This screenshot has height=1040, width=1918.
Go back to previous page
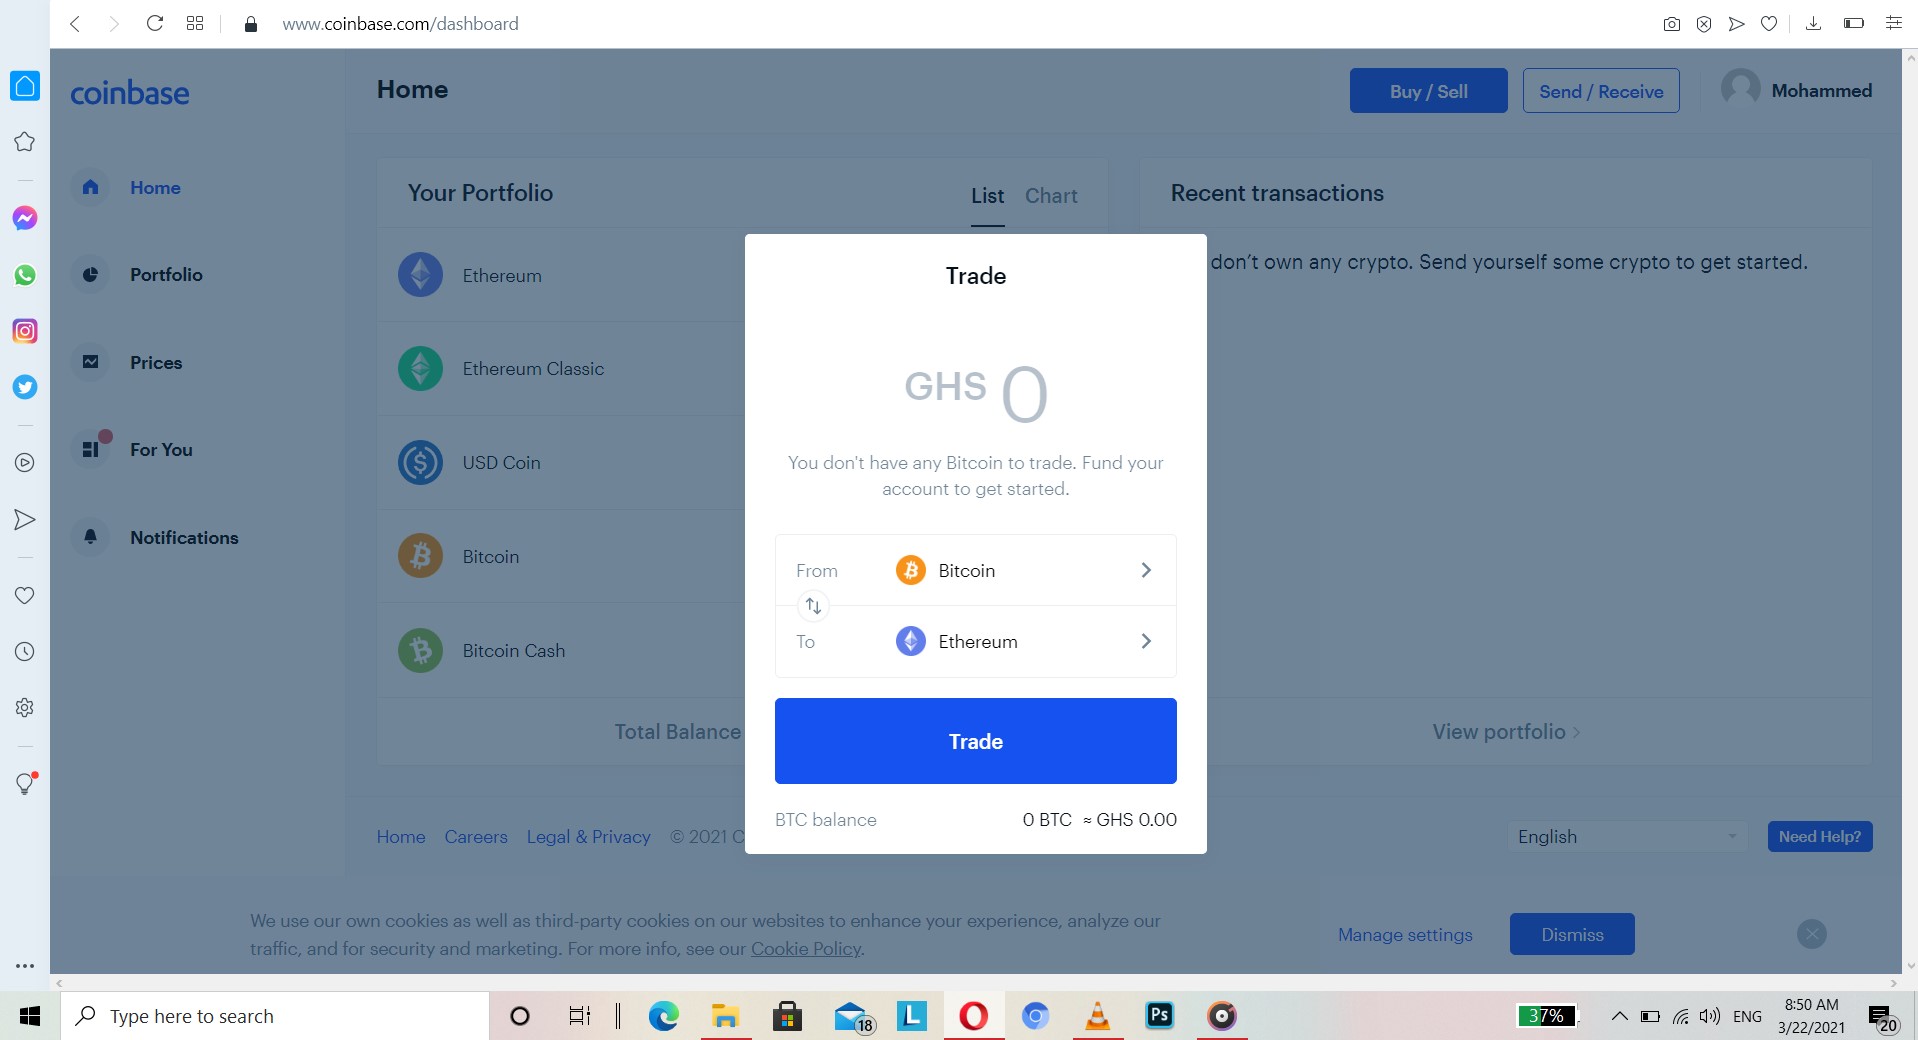(x=75, y=23)
